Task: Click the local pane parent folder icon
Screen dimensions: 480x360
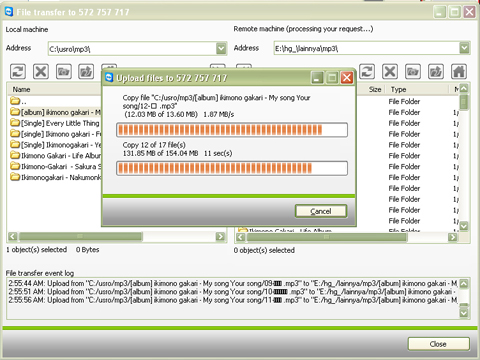Action: pos(86,72)
